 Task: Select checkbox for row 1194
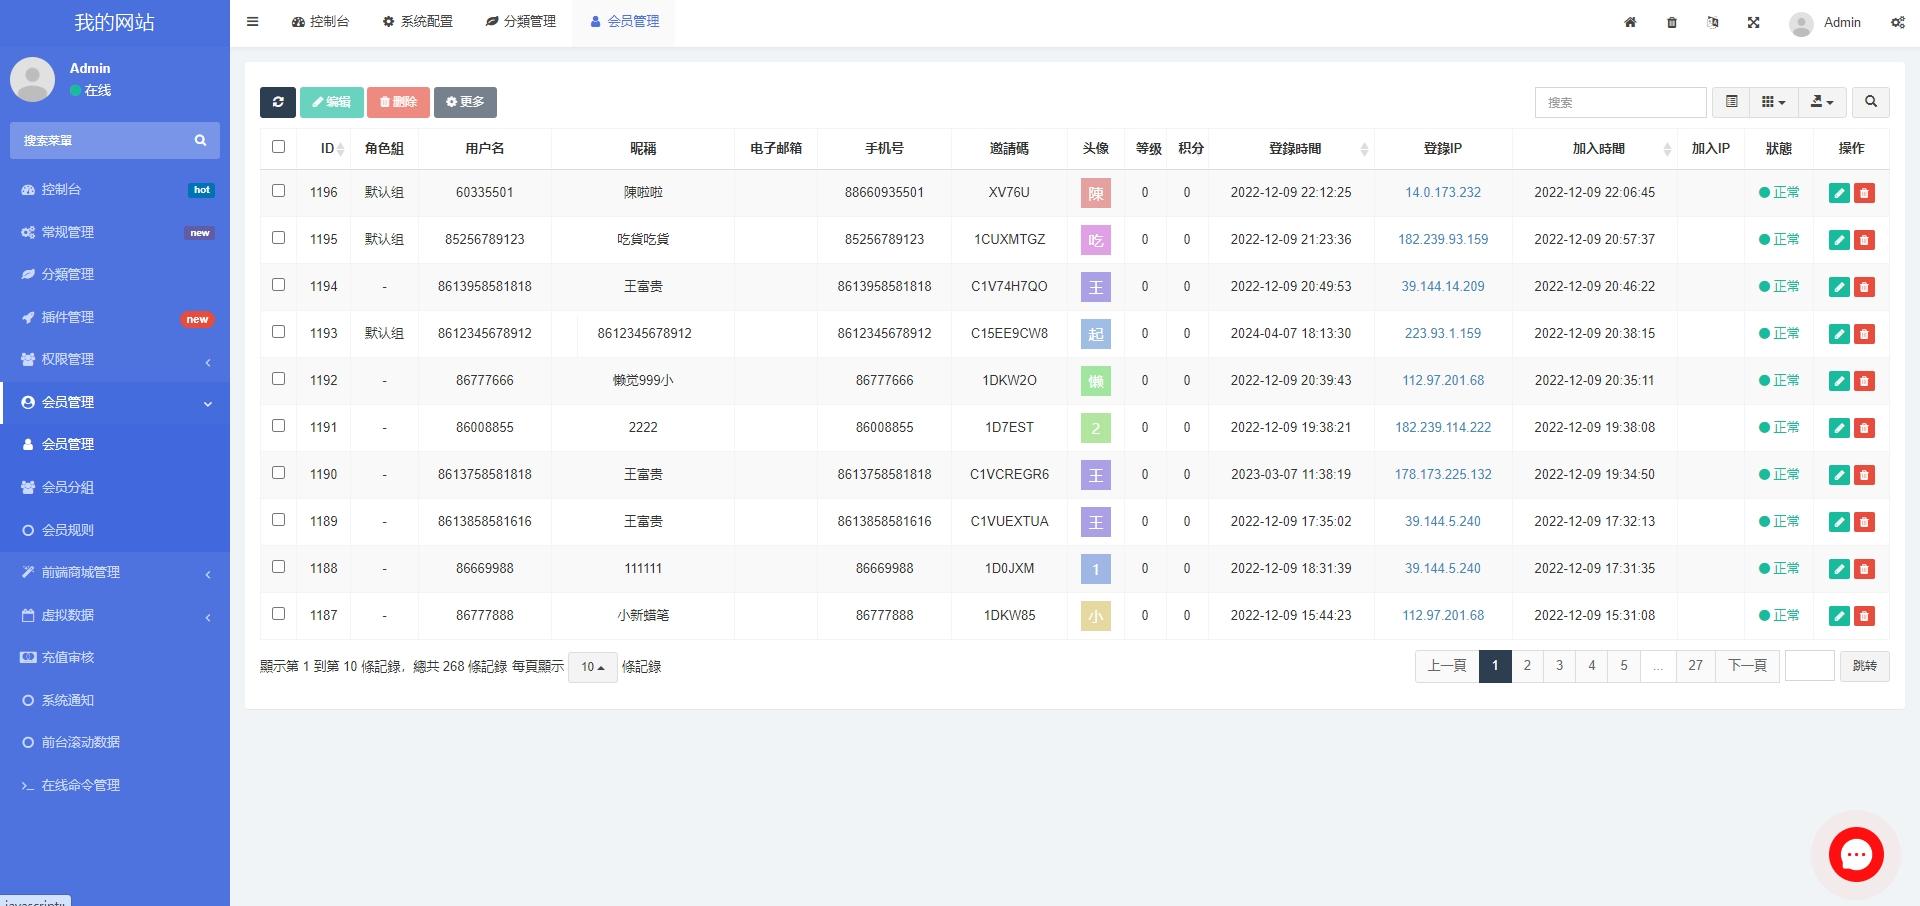click(x=278, y=285)
